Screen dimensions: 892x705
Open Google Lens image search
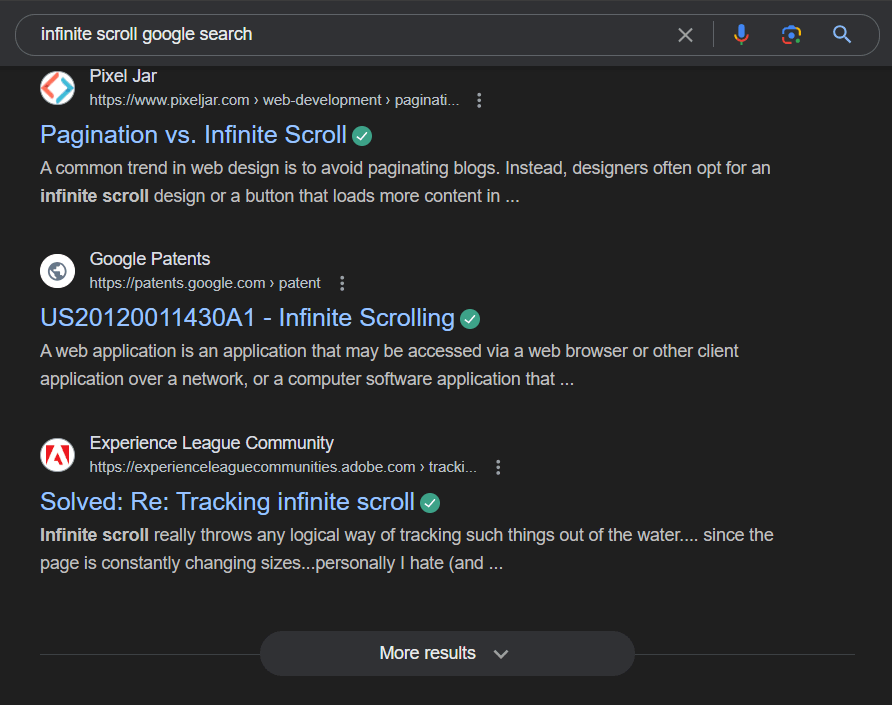tap(791, 35)
